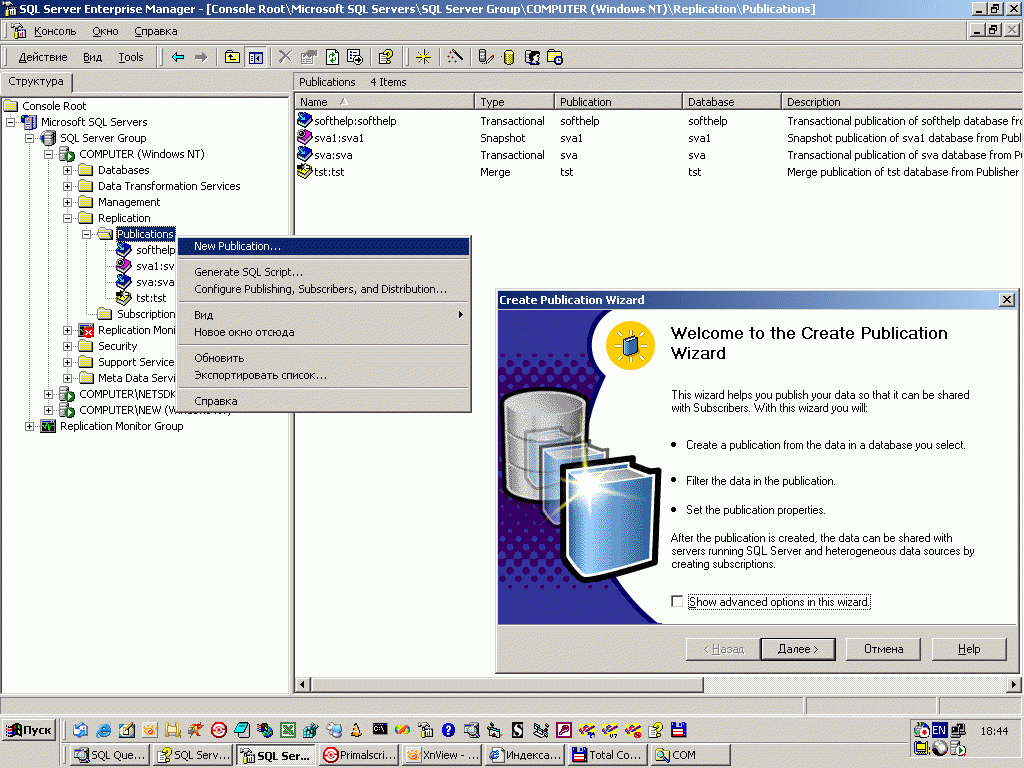Sort list by Type column header
The image size is (1024, 768).
coord(515,102)
